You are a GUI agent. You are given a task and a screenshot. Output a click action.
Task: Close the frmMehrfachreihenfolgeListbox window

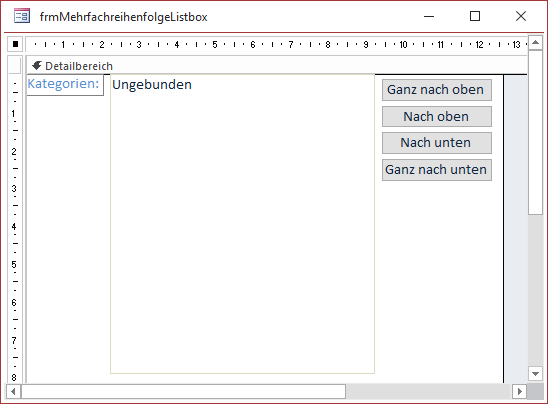[521, 16]
